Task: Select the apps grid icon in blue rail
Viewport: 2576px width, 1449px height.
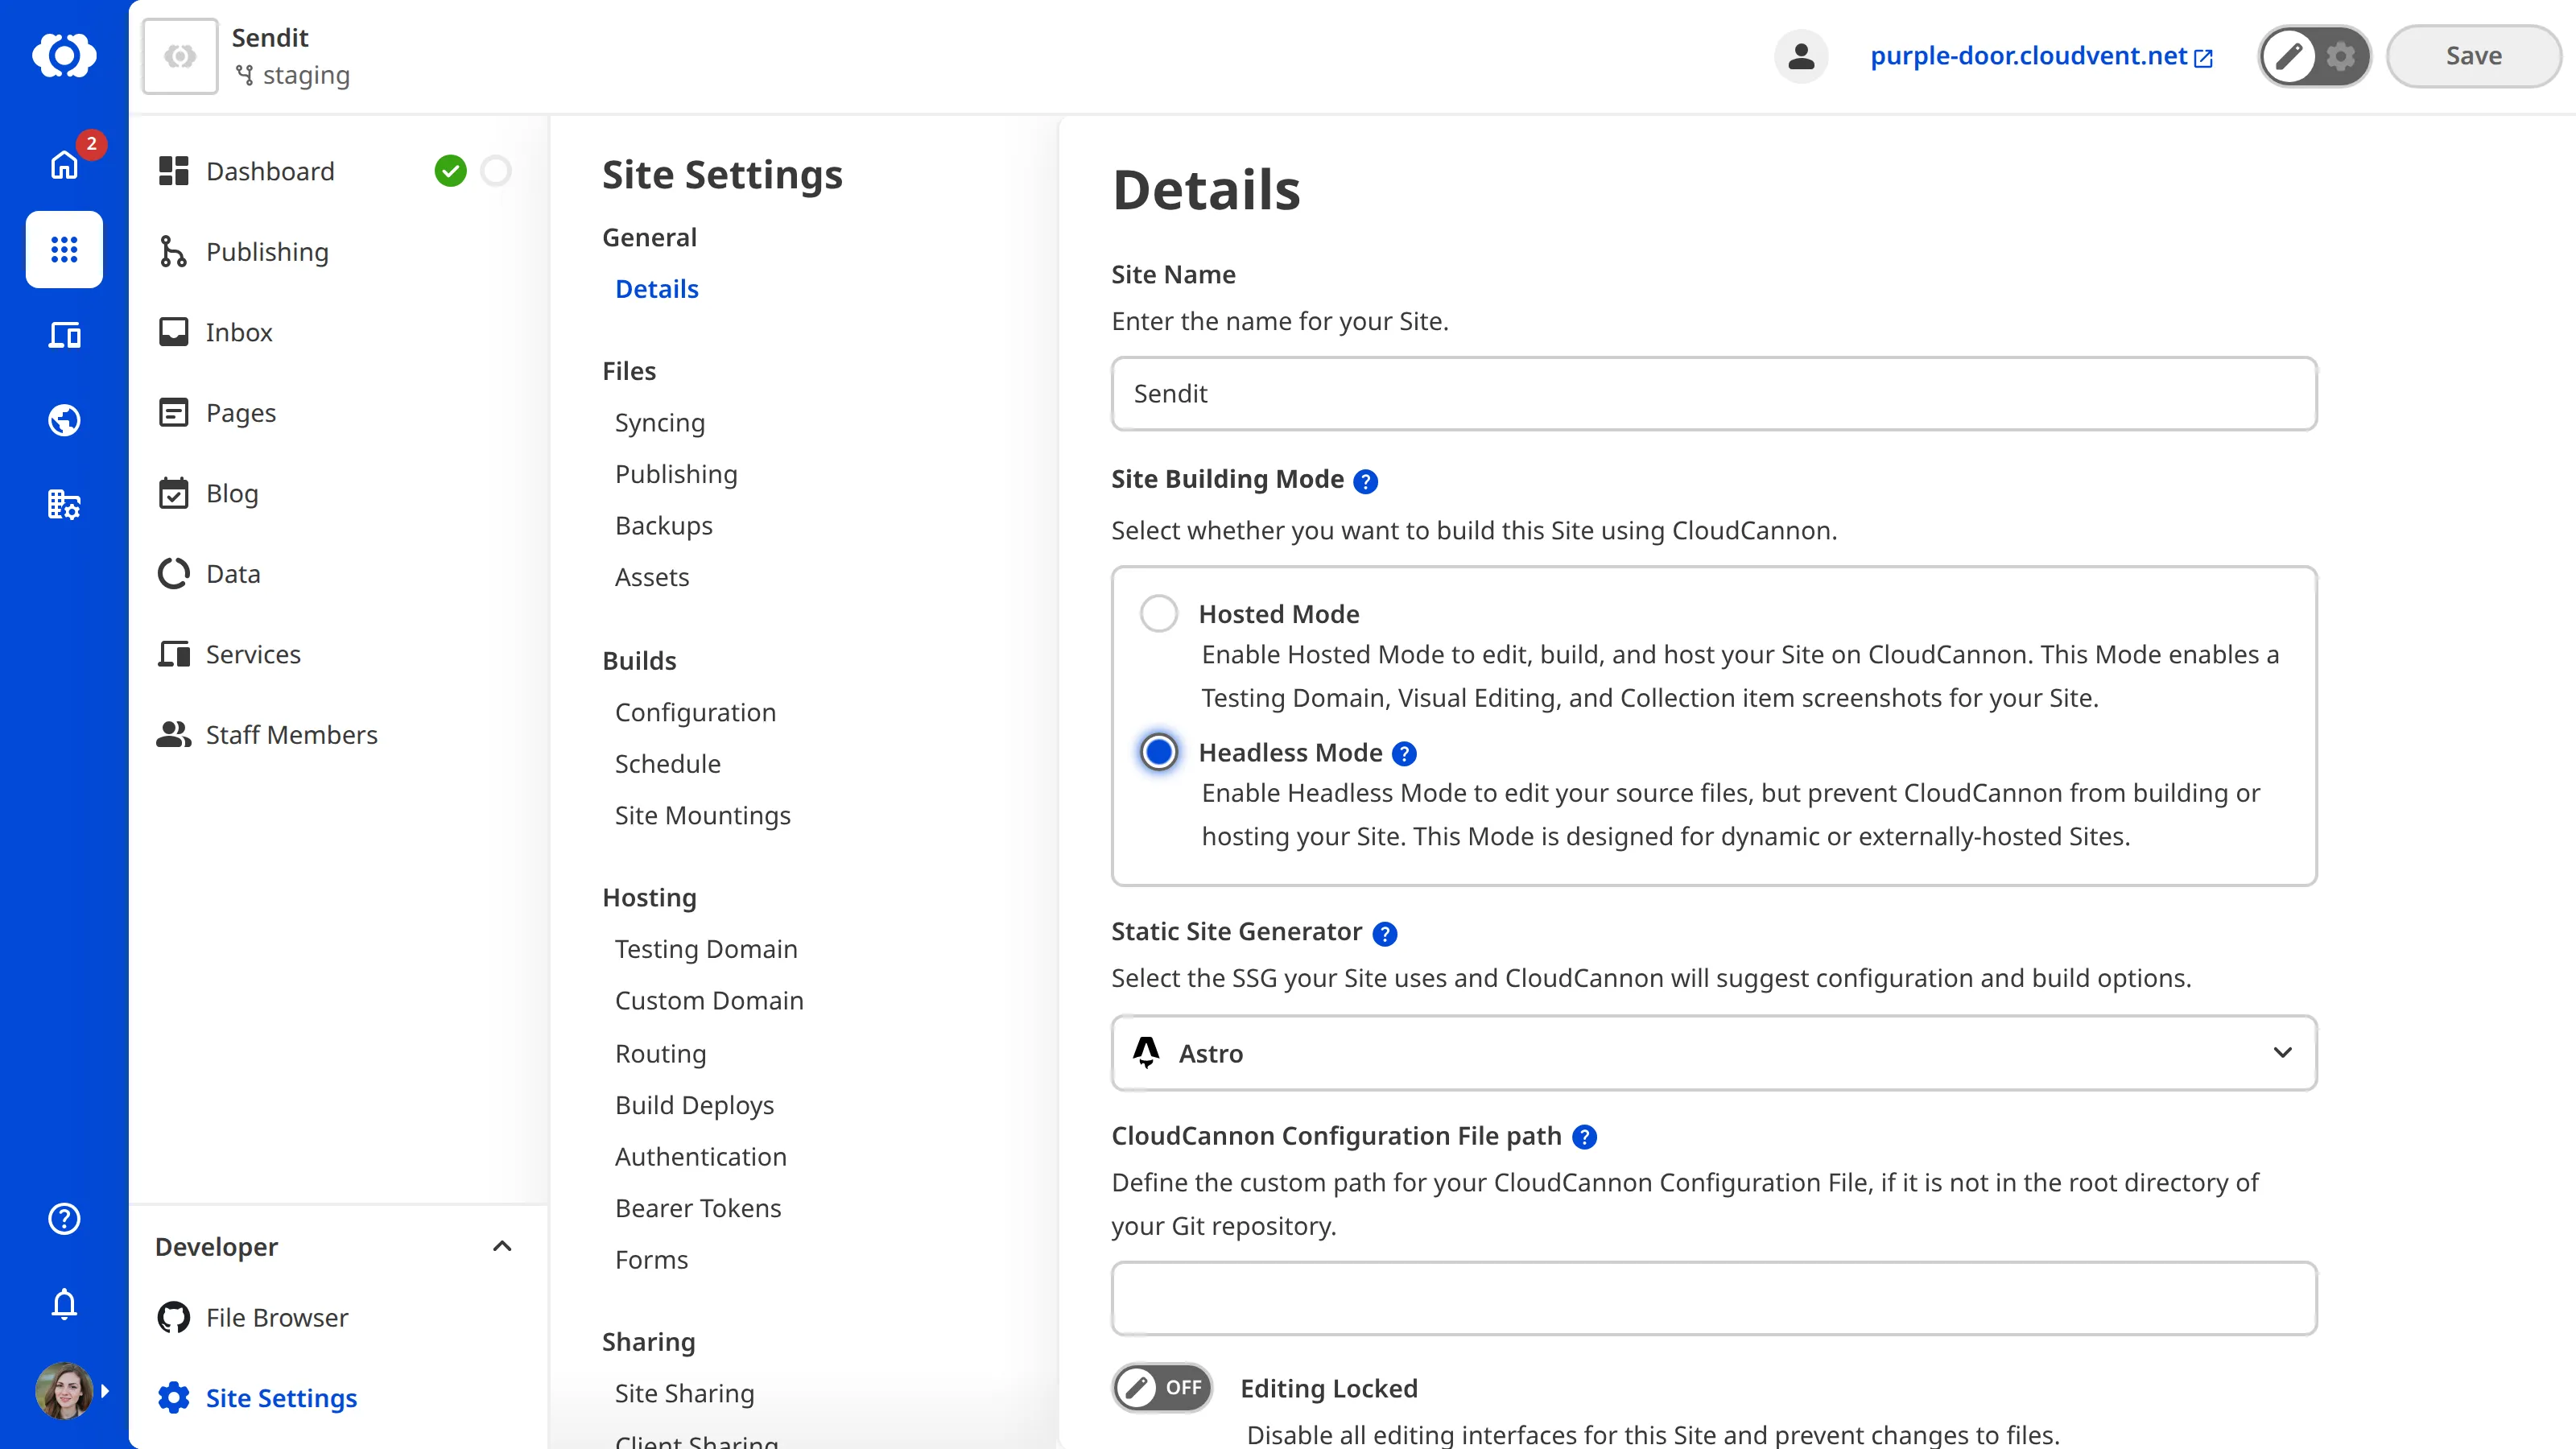Action: coord(64,249)
